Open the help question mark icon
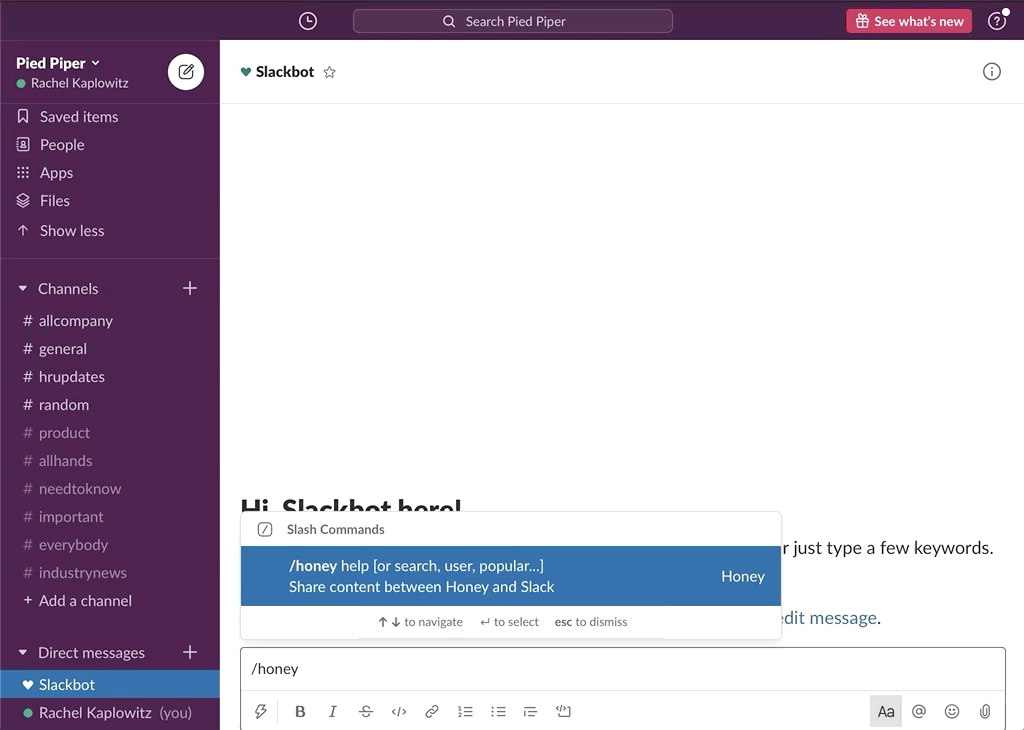The image size is (1024, 730). coord(997,21)
